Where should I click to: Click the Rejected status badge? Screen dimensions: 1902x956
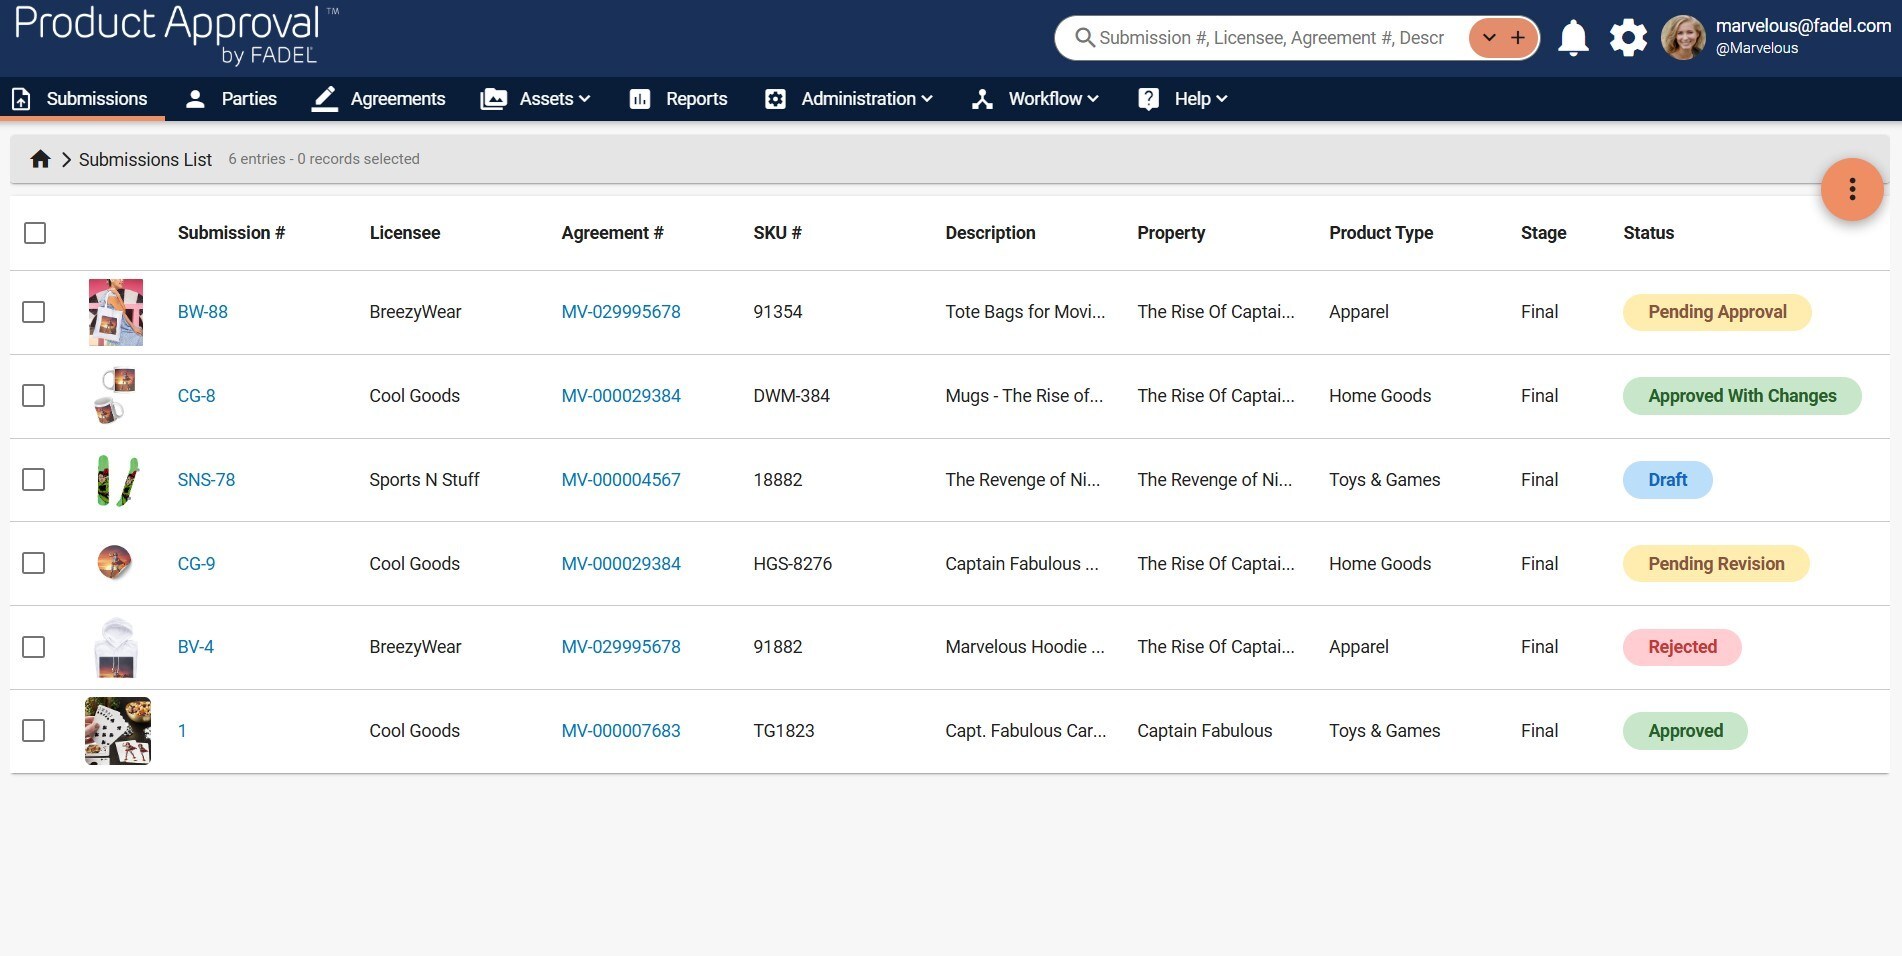1681,647
